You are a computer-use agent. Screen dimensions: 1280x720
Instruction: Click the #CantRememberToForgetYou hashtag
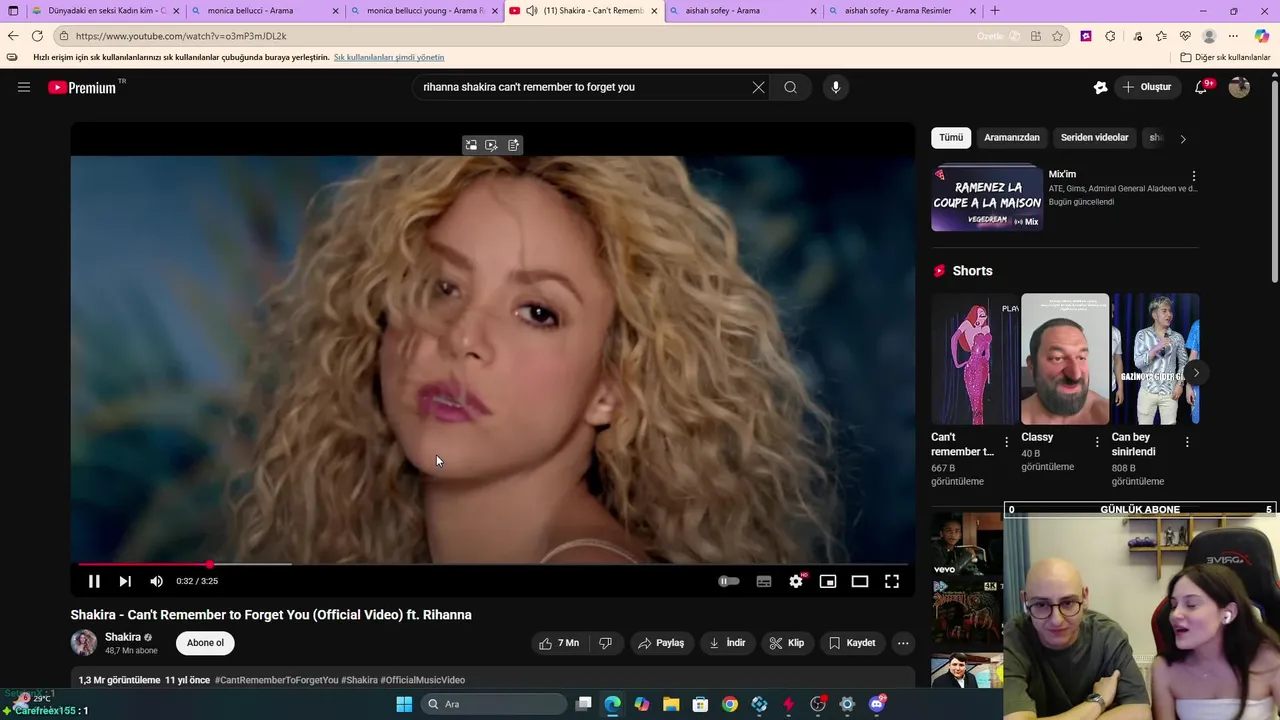point(276,680)
